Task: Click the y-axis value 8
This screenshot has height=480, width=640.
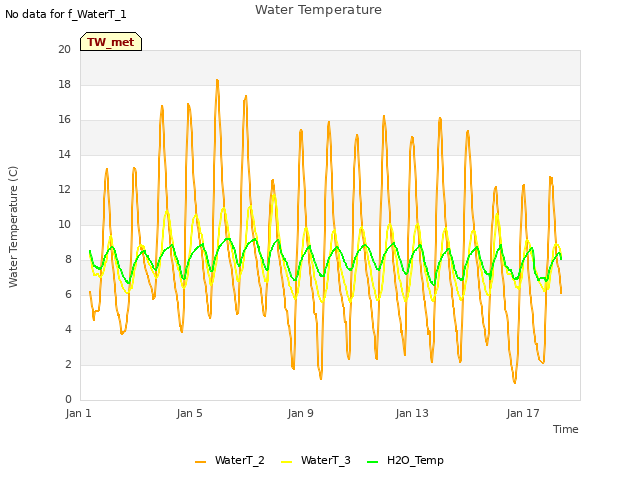Action: coord(68,260)
